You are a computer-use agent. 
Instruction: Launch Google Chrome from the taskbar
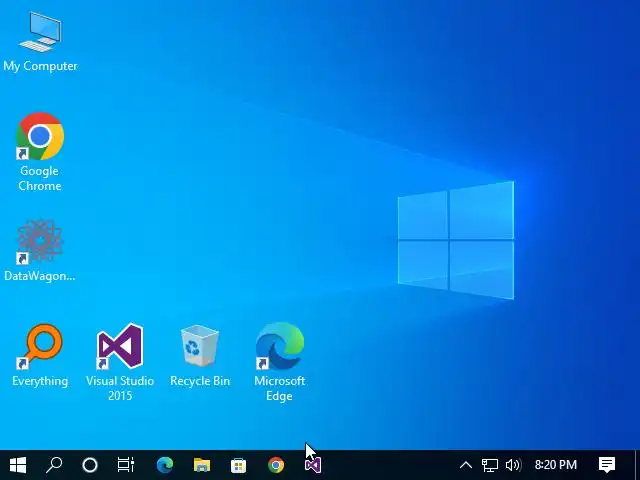click(276, 465)
